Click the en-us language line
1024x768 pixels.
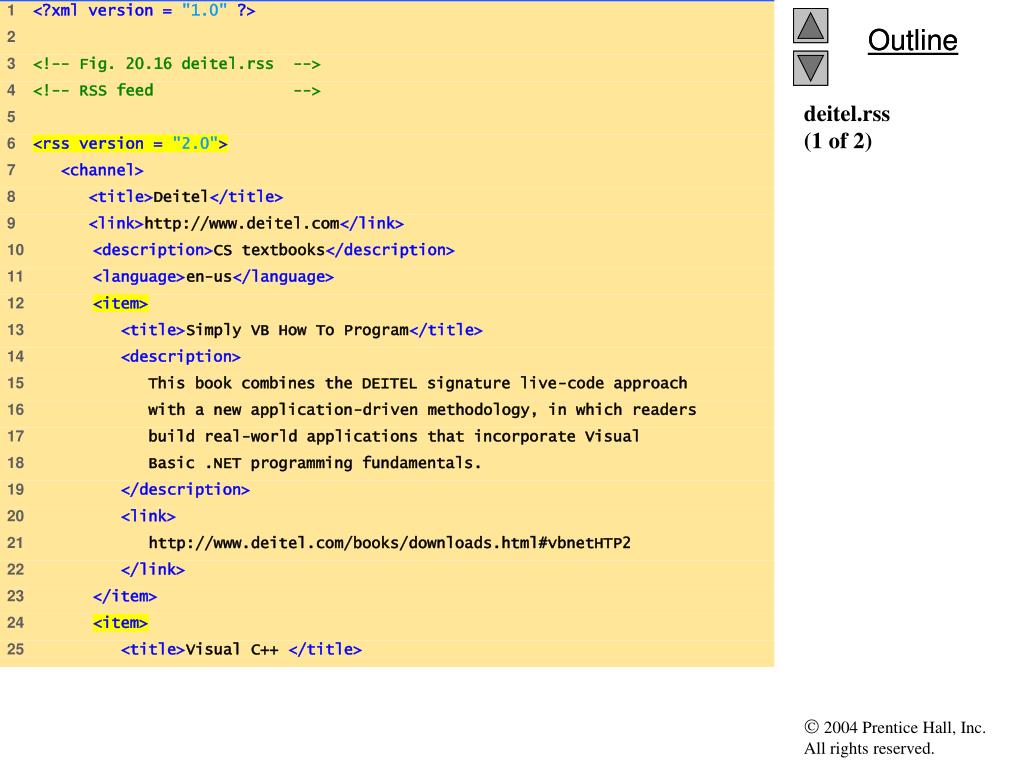pos(213,277)
